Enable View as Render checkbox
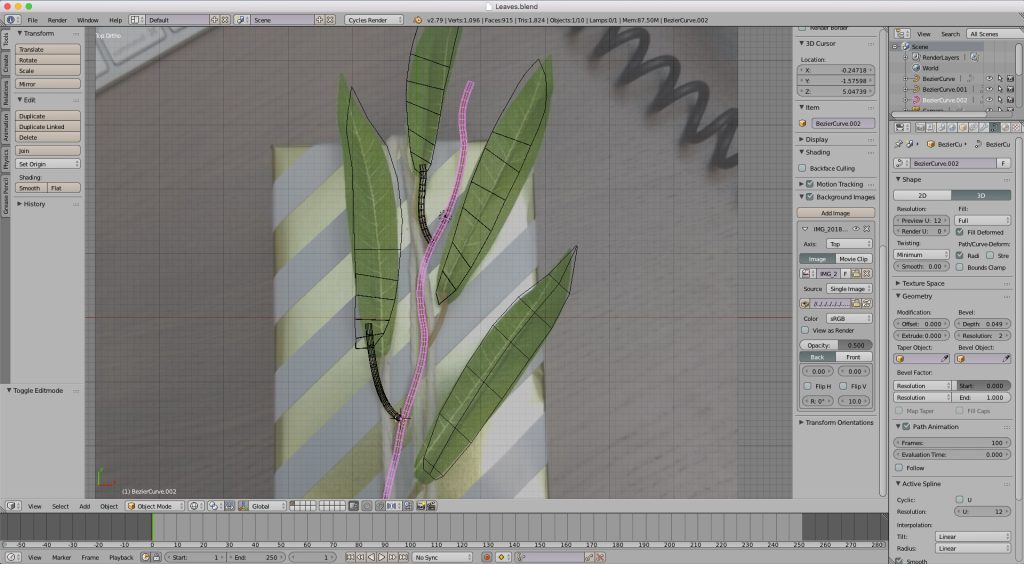 point(805,330)
